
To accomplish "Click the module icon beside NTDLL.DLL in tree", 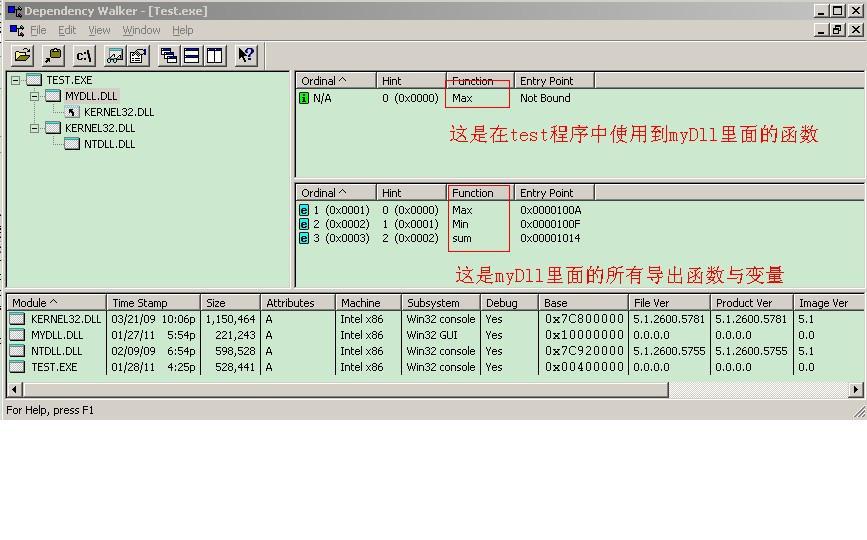I will (x=72, y=144).
